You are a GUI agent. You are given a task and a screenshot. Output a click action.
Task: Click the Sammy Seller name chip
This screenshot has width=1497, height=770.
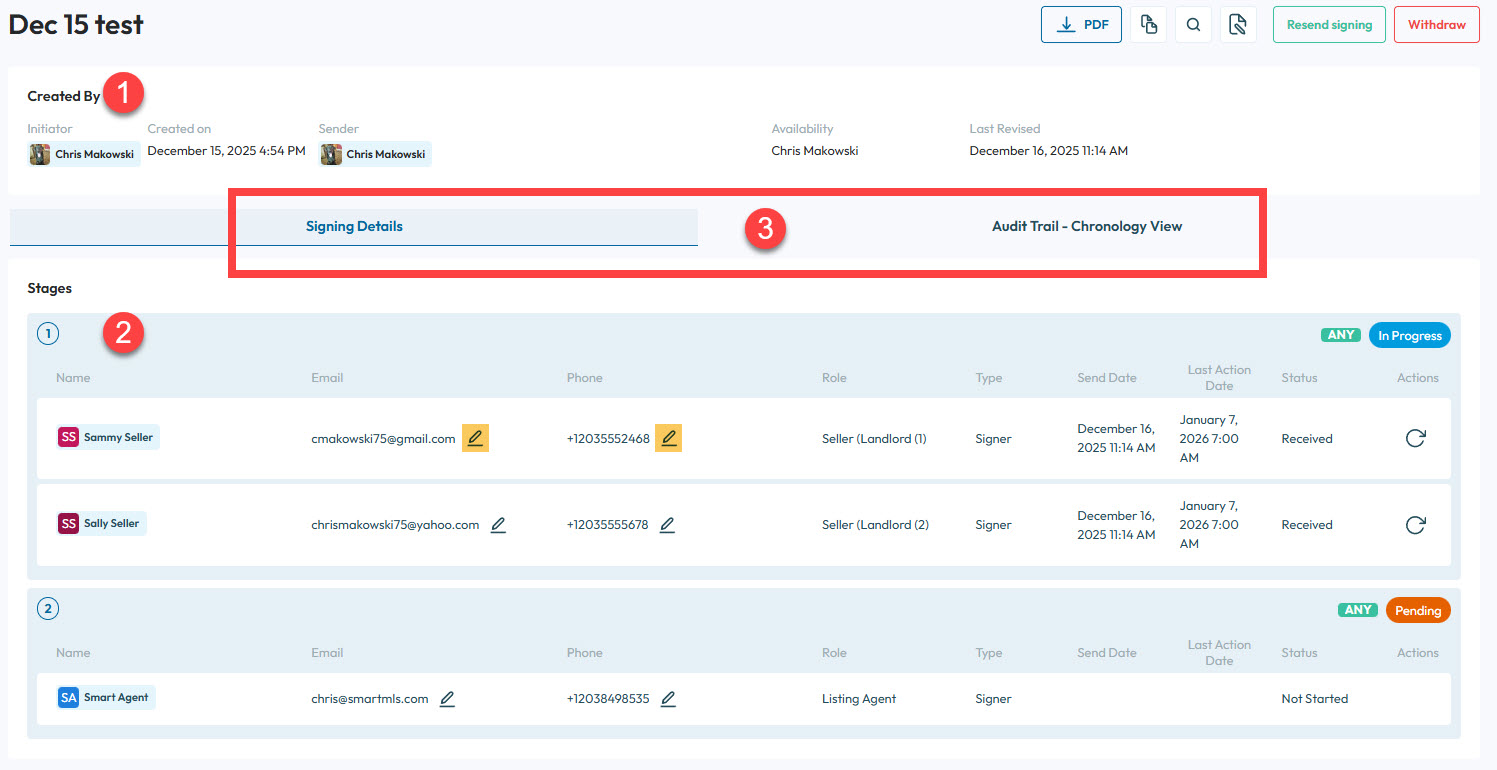pos(108,438)
